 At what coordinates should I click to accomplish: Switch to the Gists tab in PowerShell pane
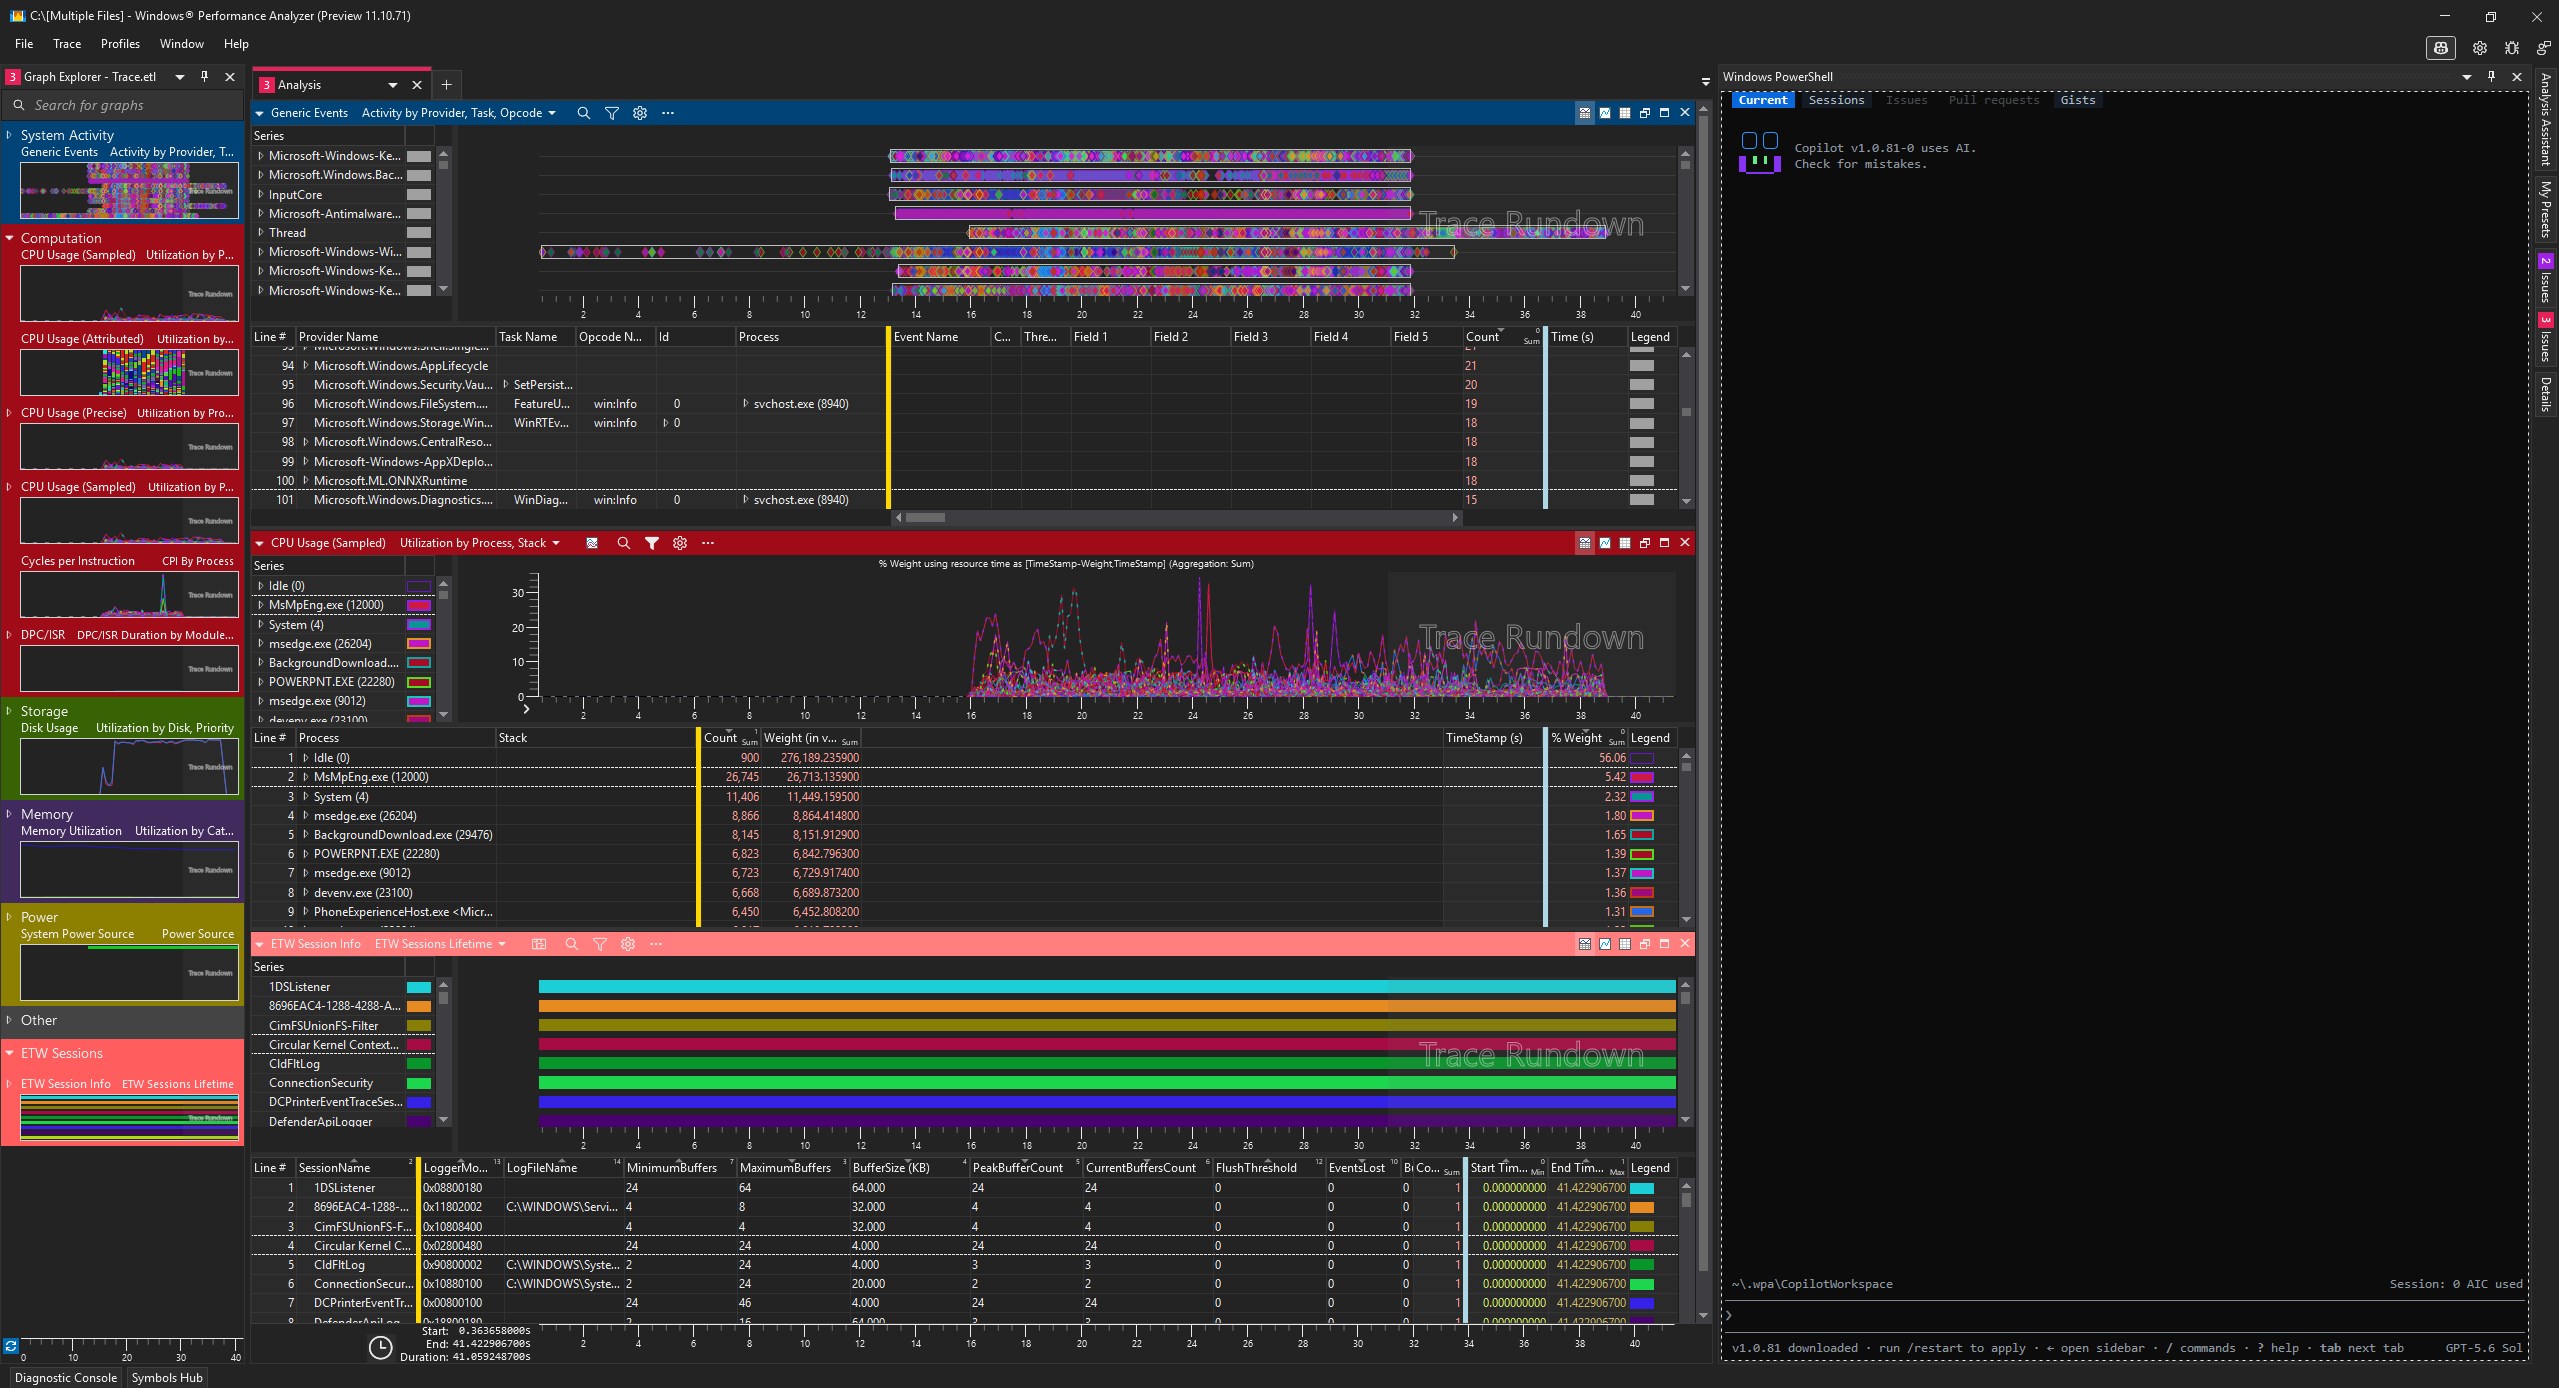coord(2077,100)
